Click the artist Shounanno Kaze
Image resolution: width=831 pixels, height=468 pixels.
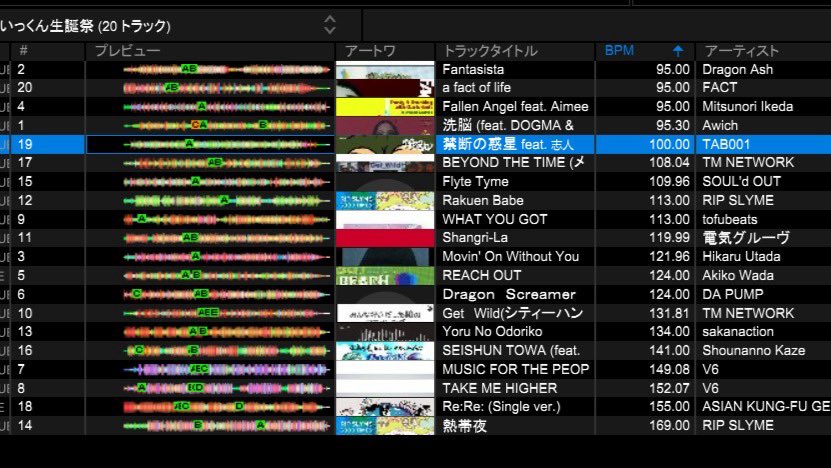pos(753,350)
